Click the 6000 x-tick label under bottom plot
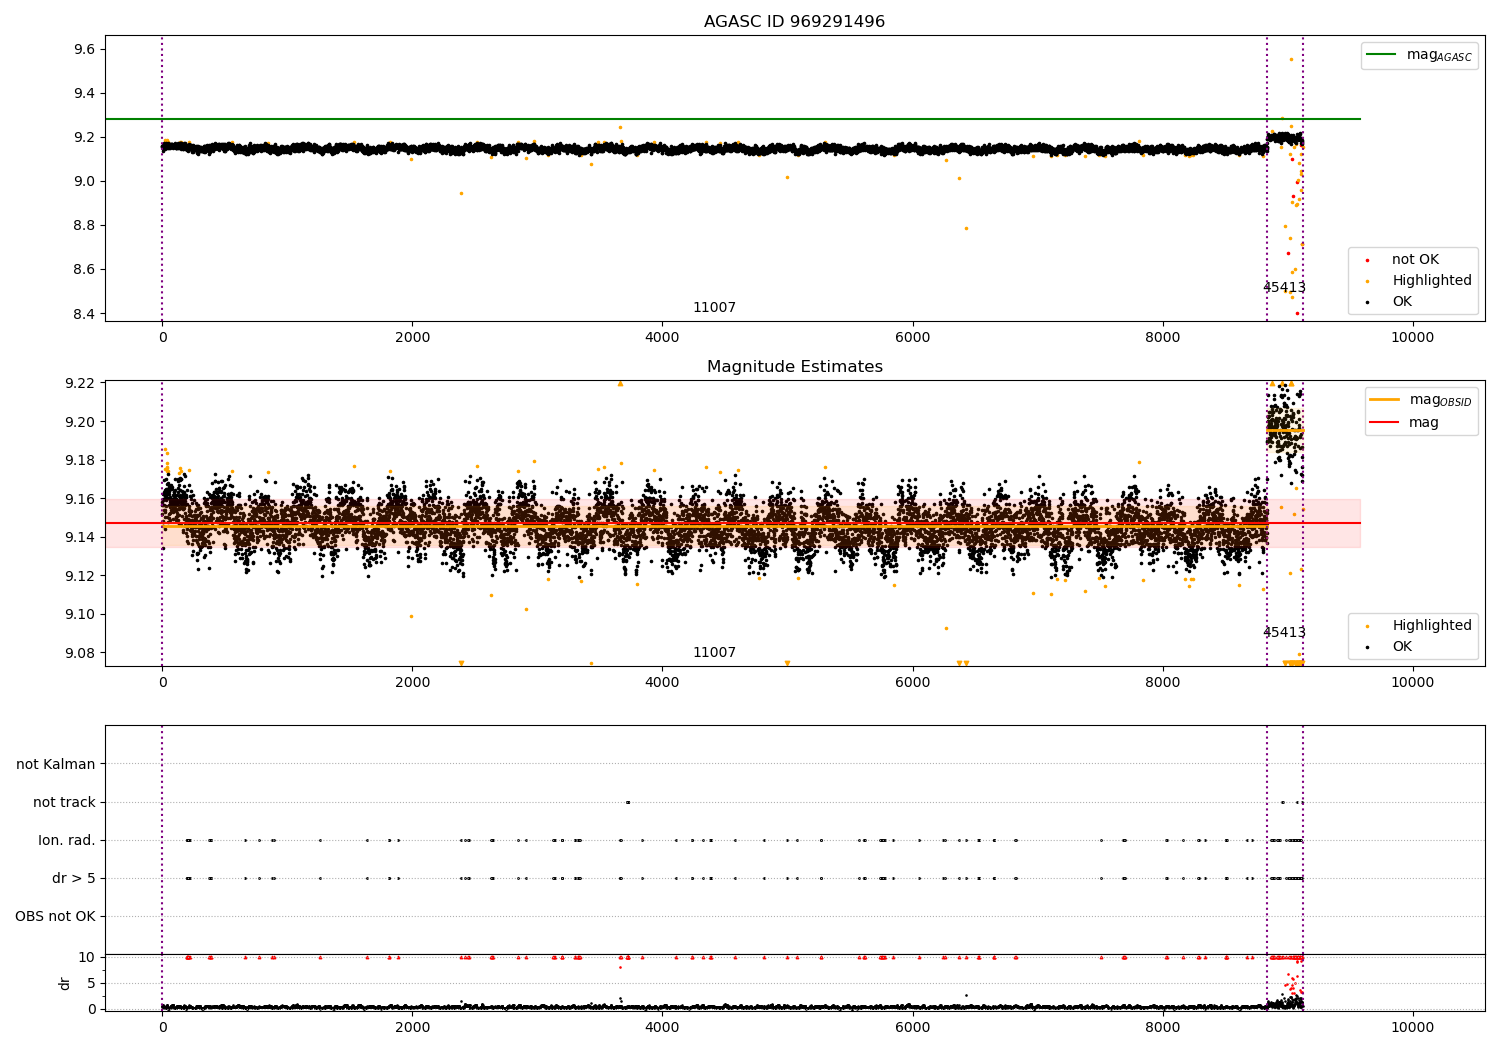This screenshot has width=1500, height=1050. coord(913,1028)
